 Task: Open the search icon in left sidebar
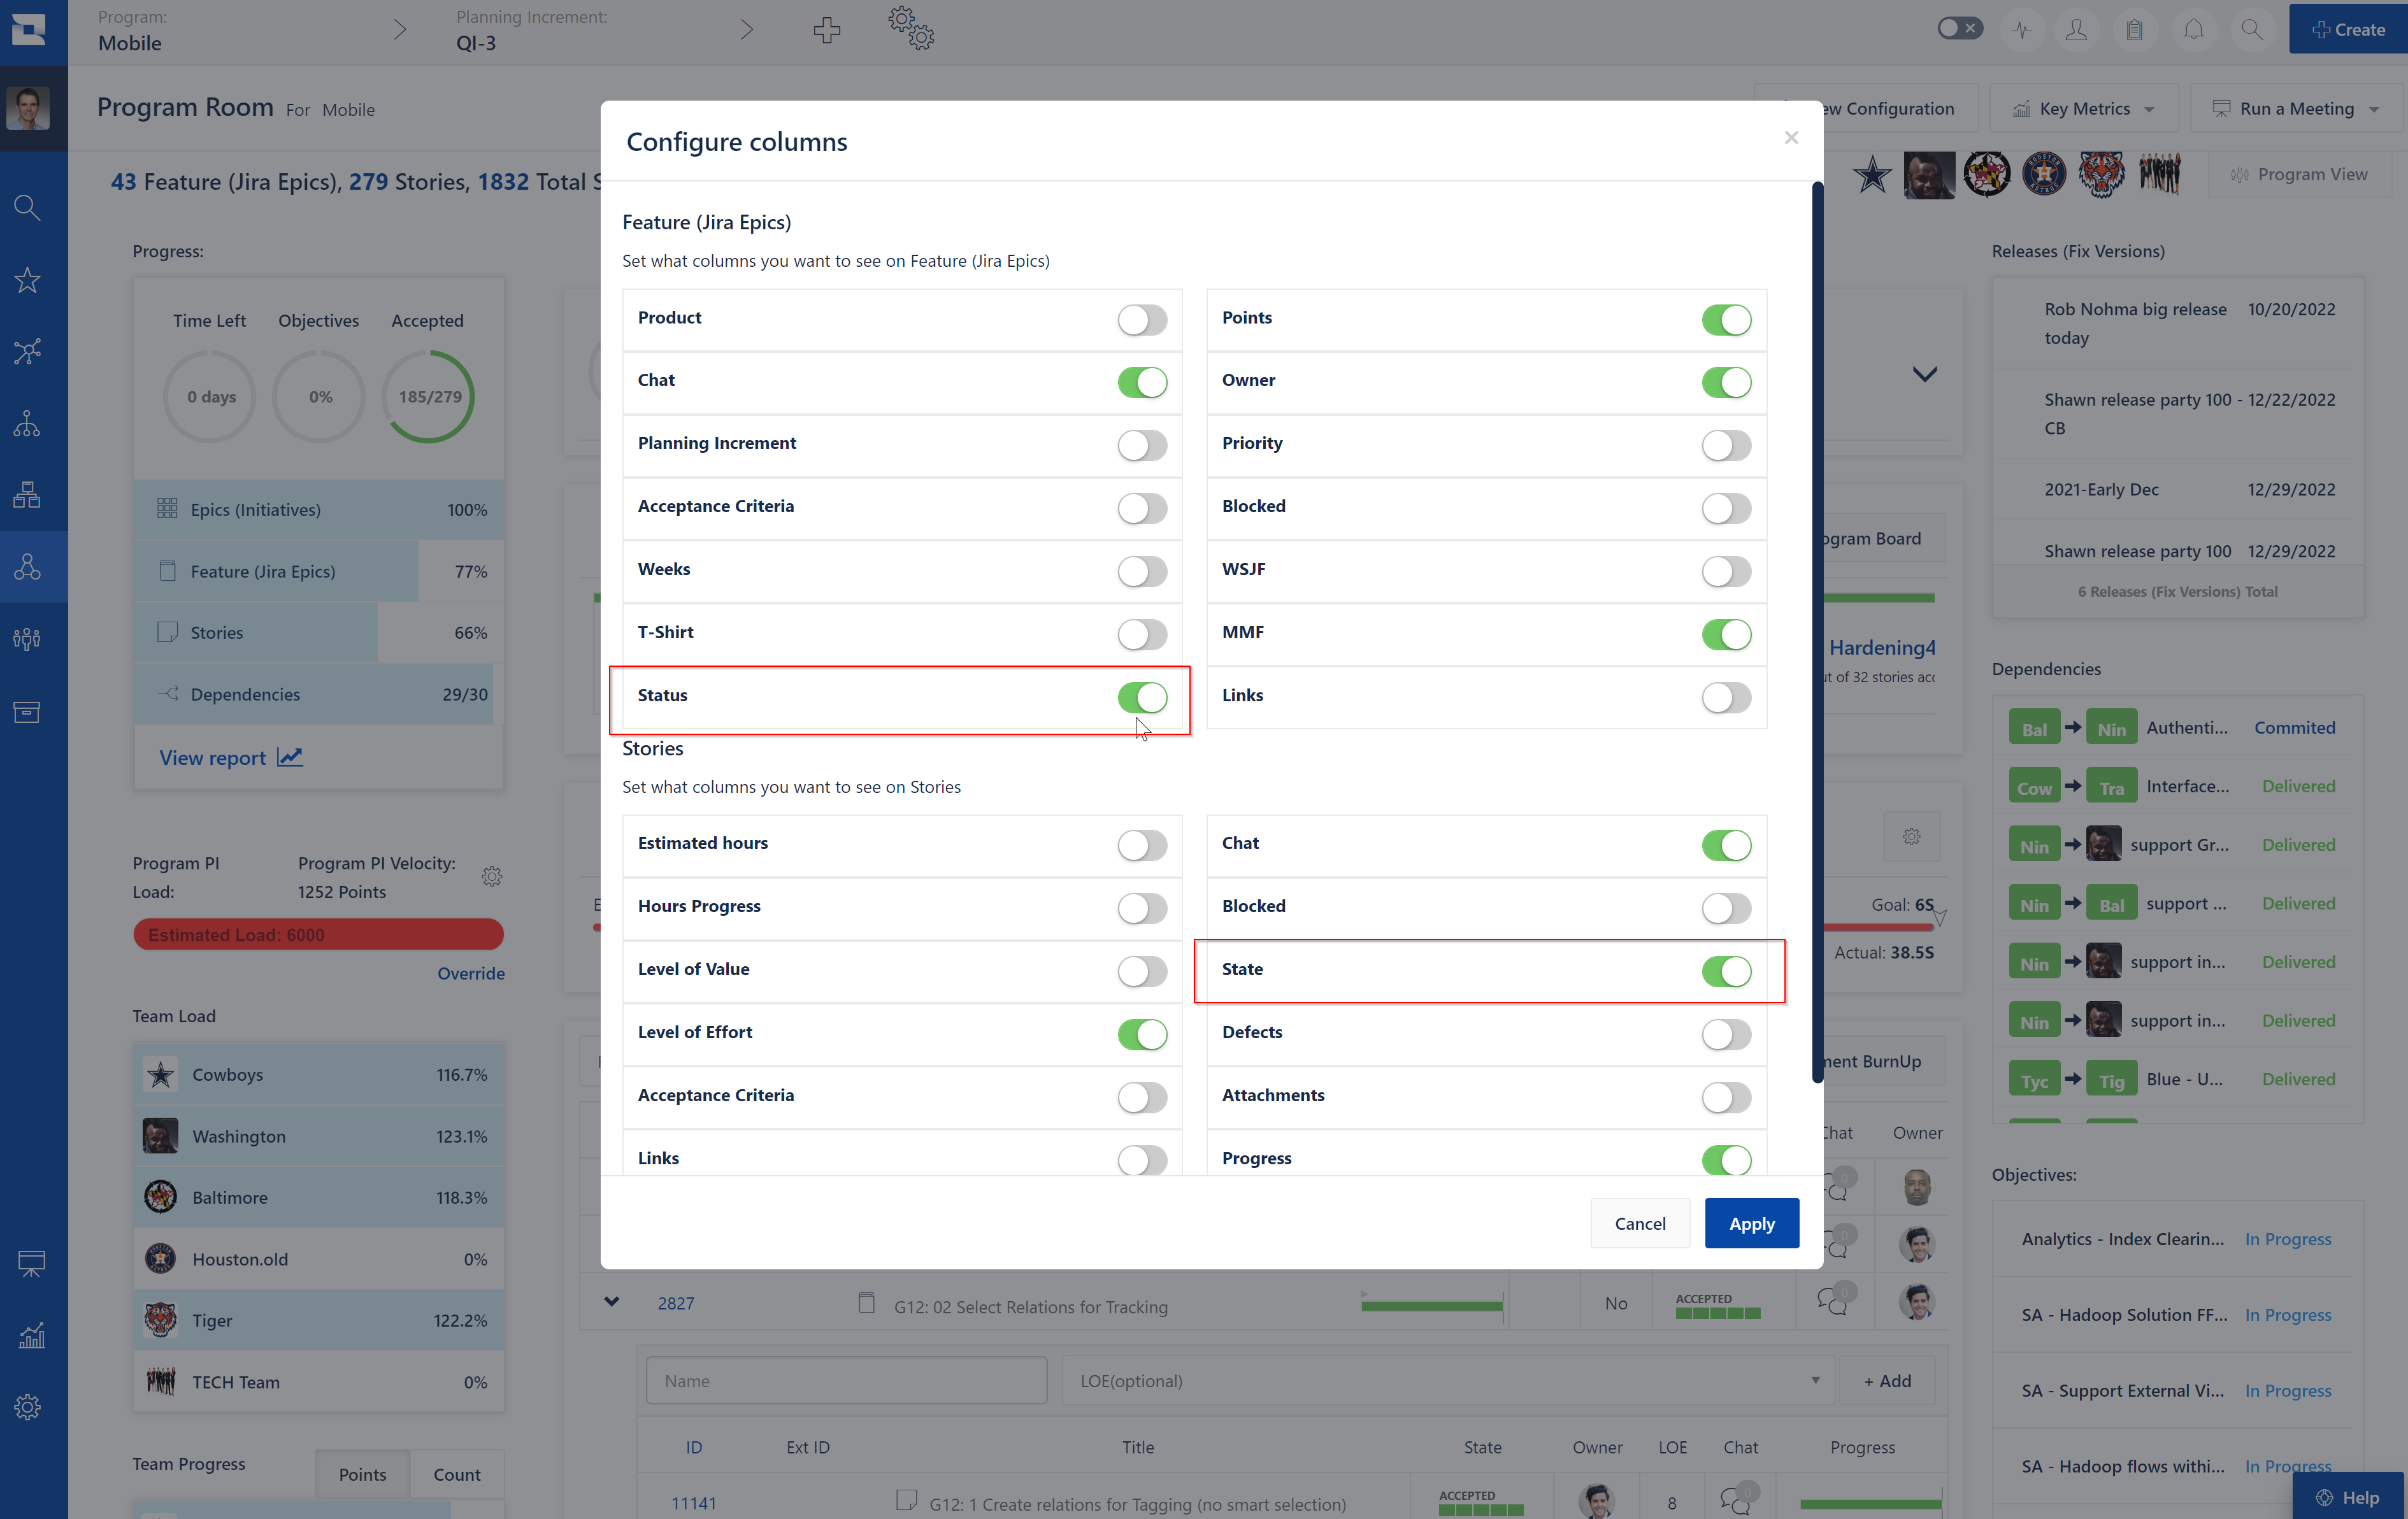click(27, 208)
